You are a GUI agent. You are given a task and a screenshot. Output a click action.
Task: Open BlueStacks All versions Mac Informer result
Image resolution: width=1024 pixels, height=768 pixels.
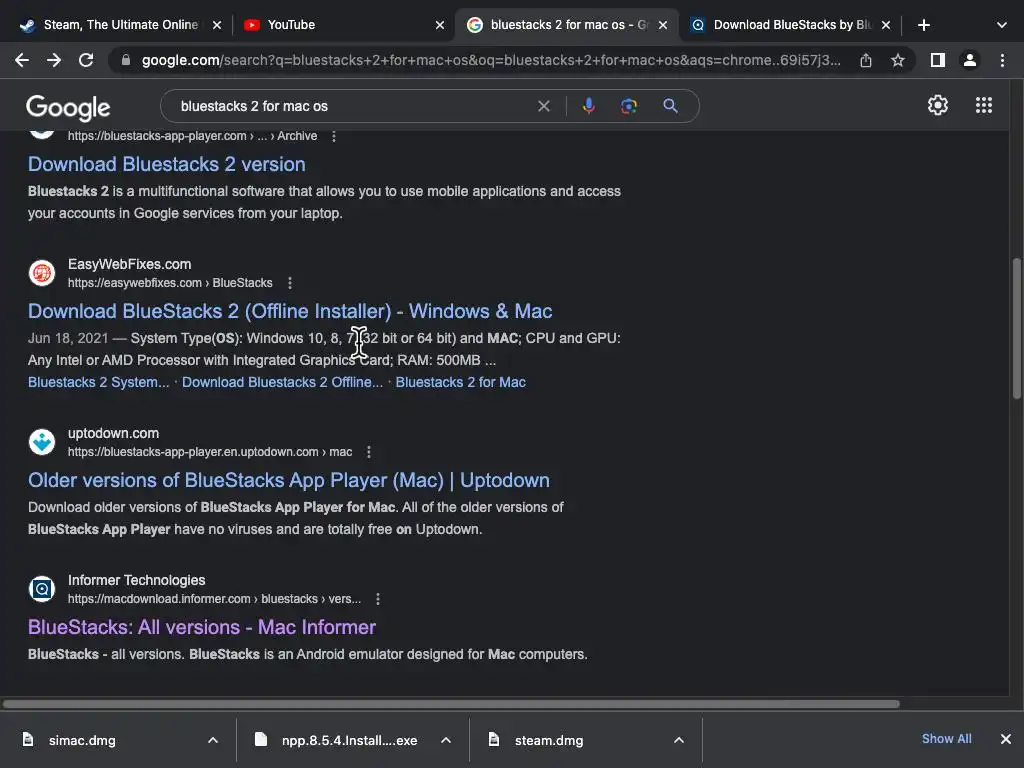coord(202,627)
